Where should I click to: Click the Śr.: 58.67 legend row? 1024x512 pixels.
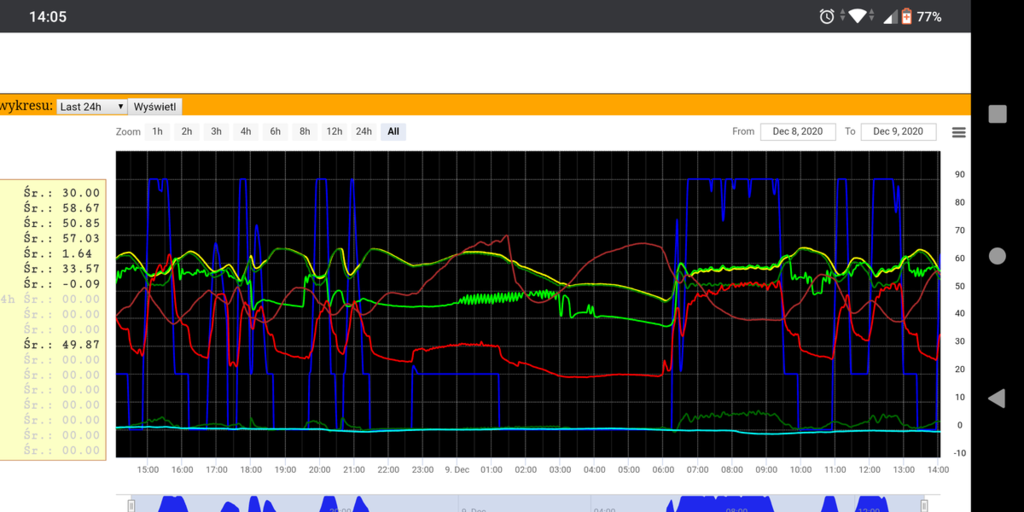[62, 208]
